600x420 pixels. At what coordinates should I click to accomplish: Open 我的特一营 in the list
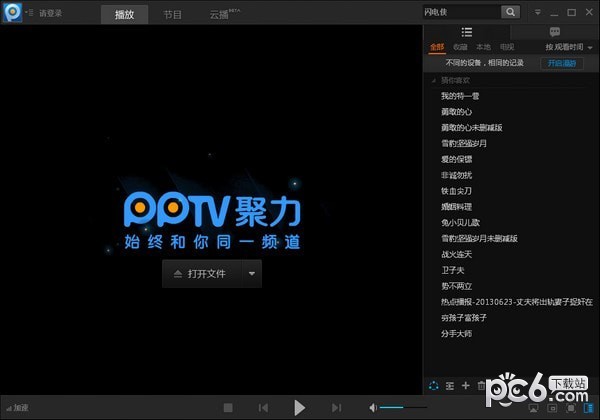[460, 96]
